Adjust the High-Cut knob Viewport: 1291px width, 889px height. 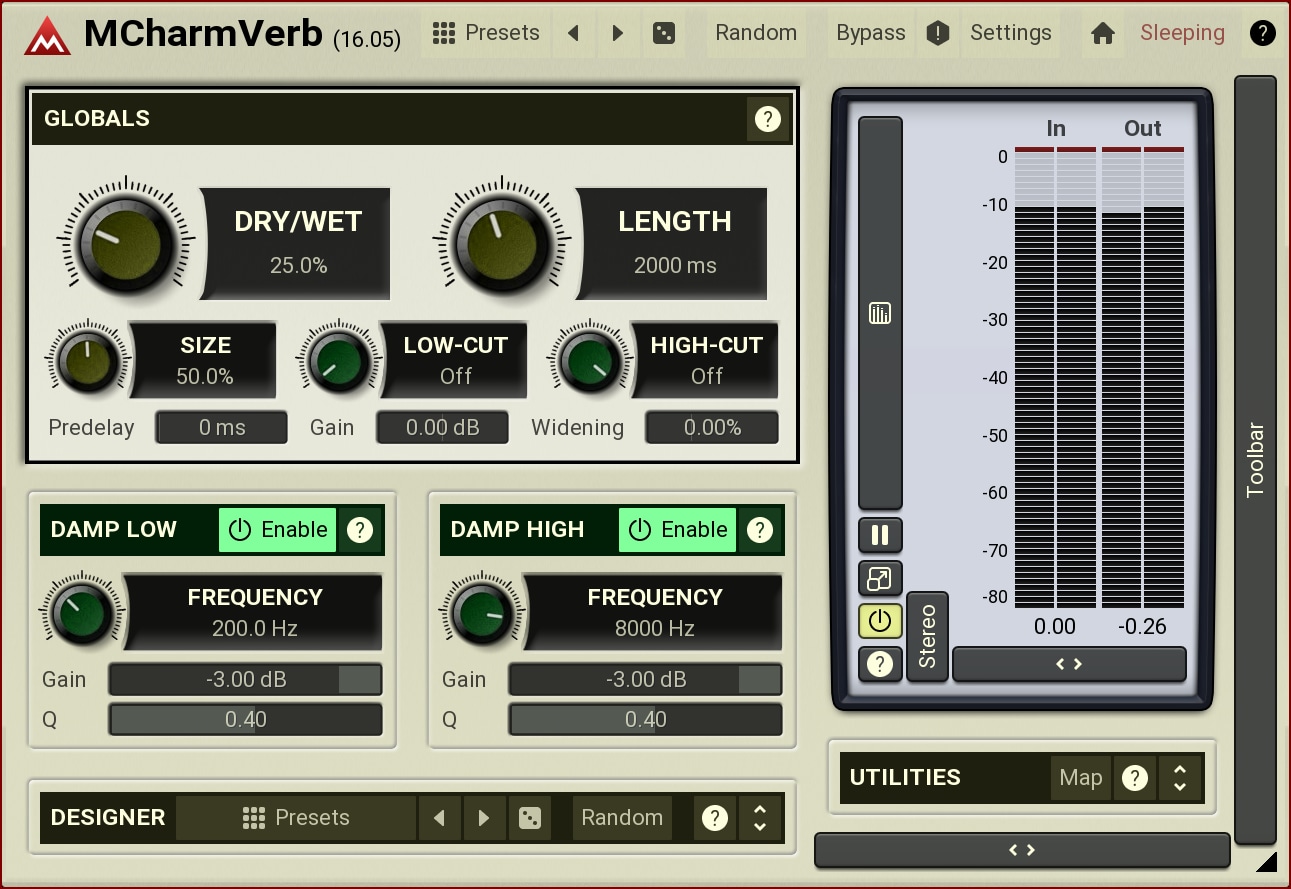tap(590, 360)
